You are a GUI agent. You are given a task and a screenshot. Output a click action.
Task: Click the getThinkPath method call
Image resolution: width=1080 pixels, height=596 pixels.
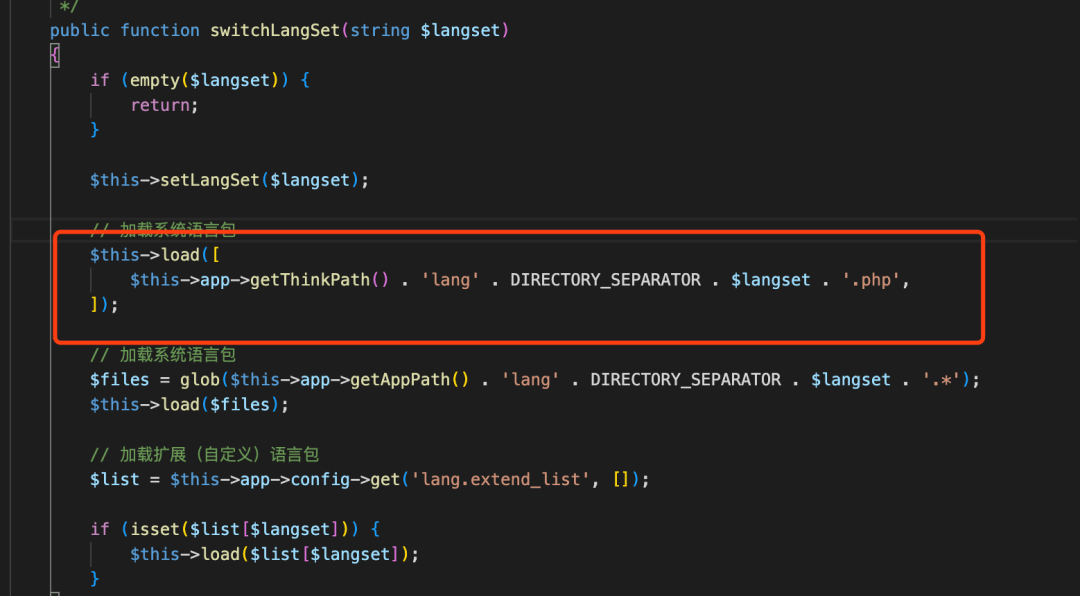[310, 280]
